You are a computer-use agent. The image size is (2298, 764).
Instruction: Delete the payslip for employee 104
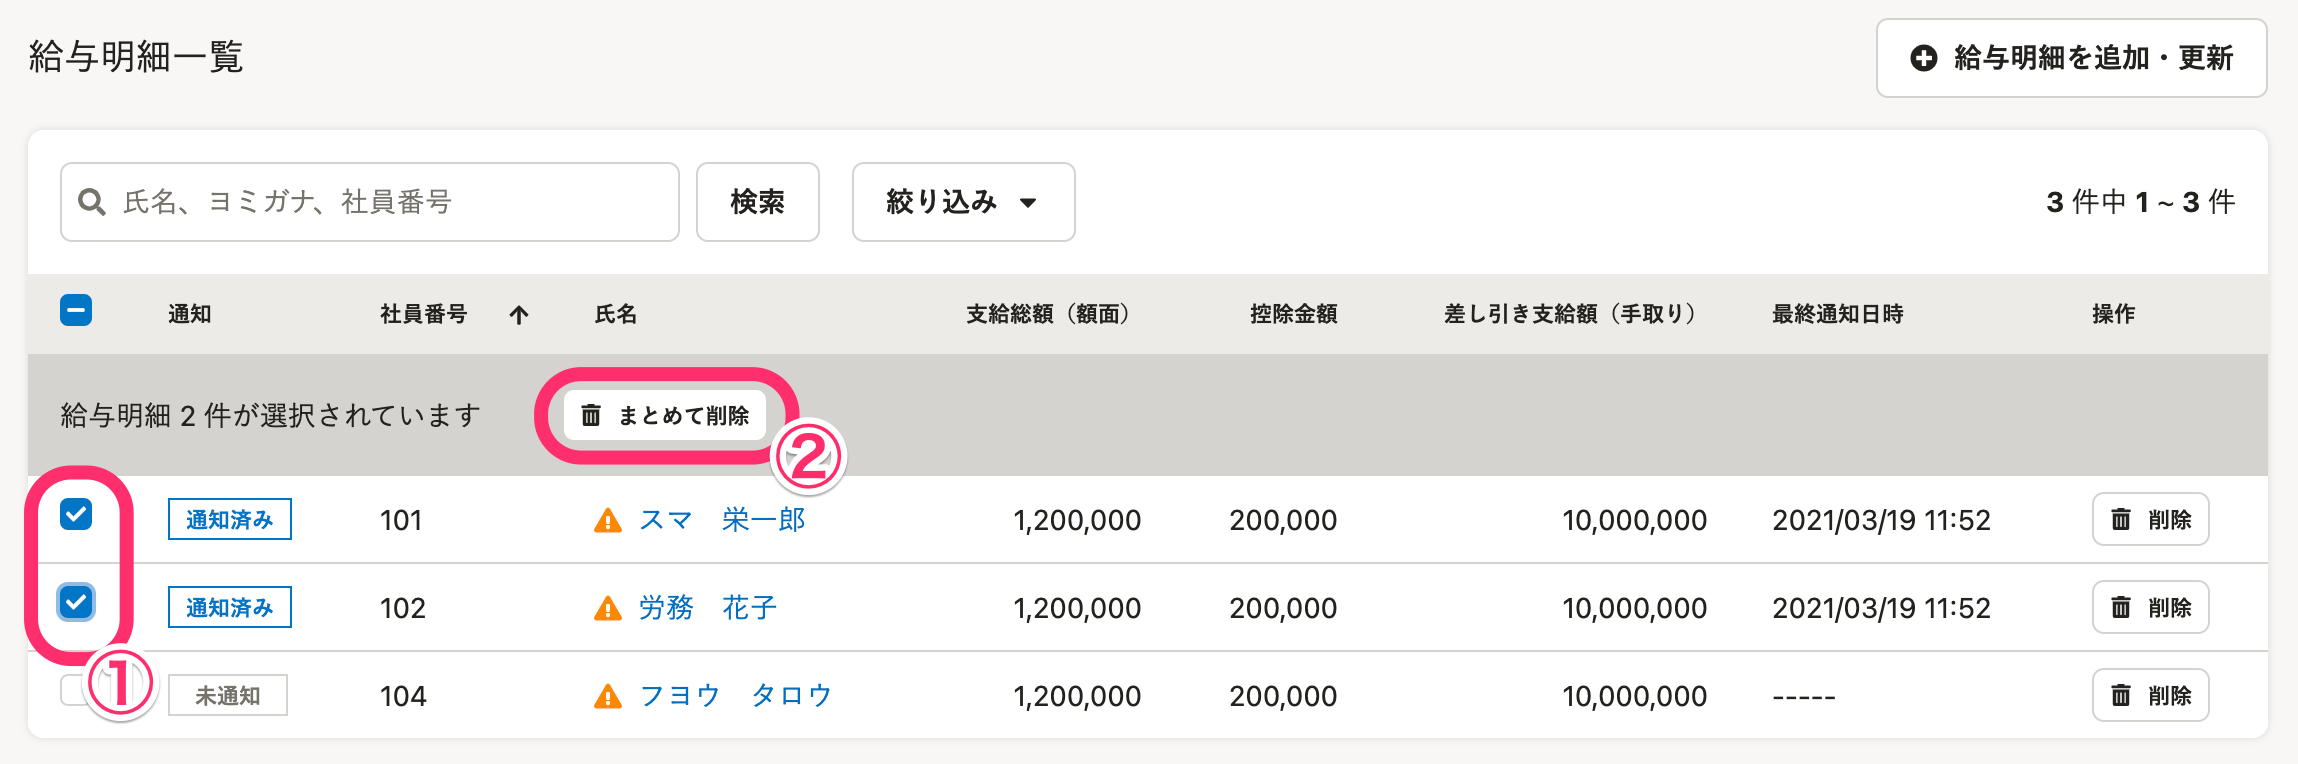click(2150, 695)
